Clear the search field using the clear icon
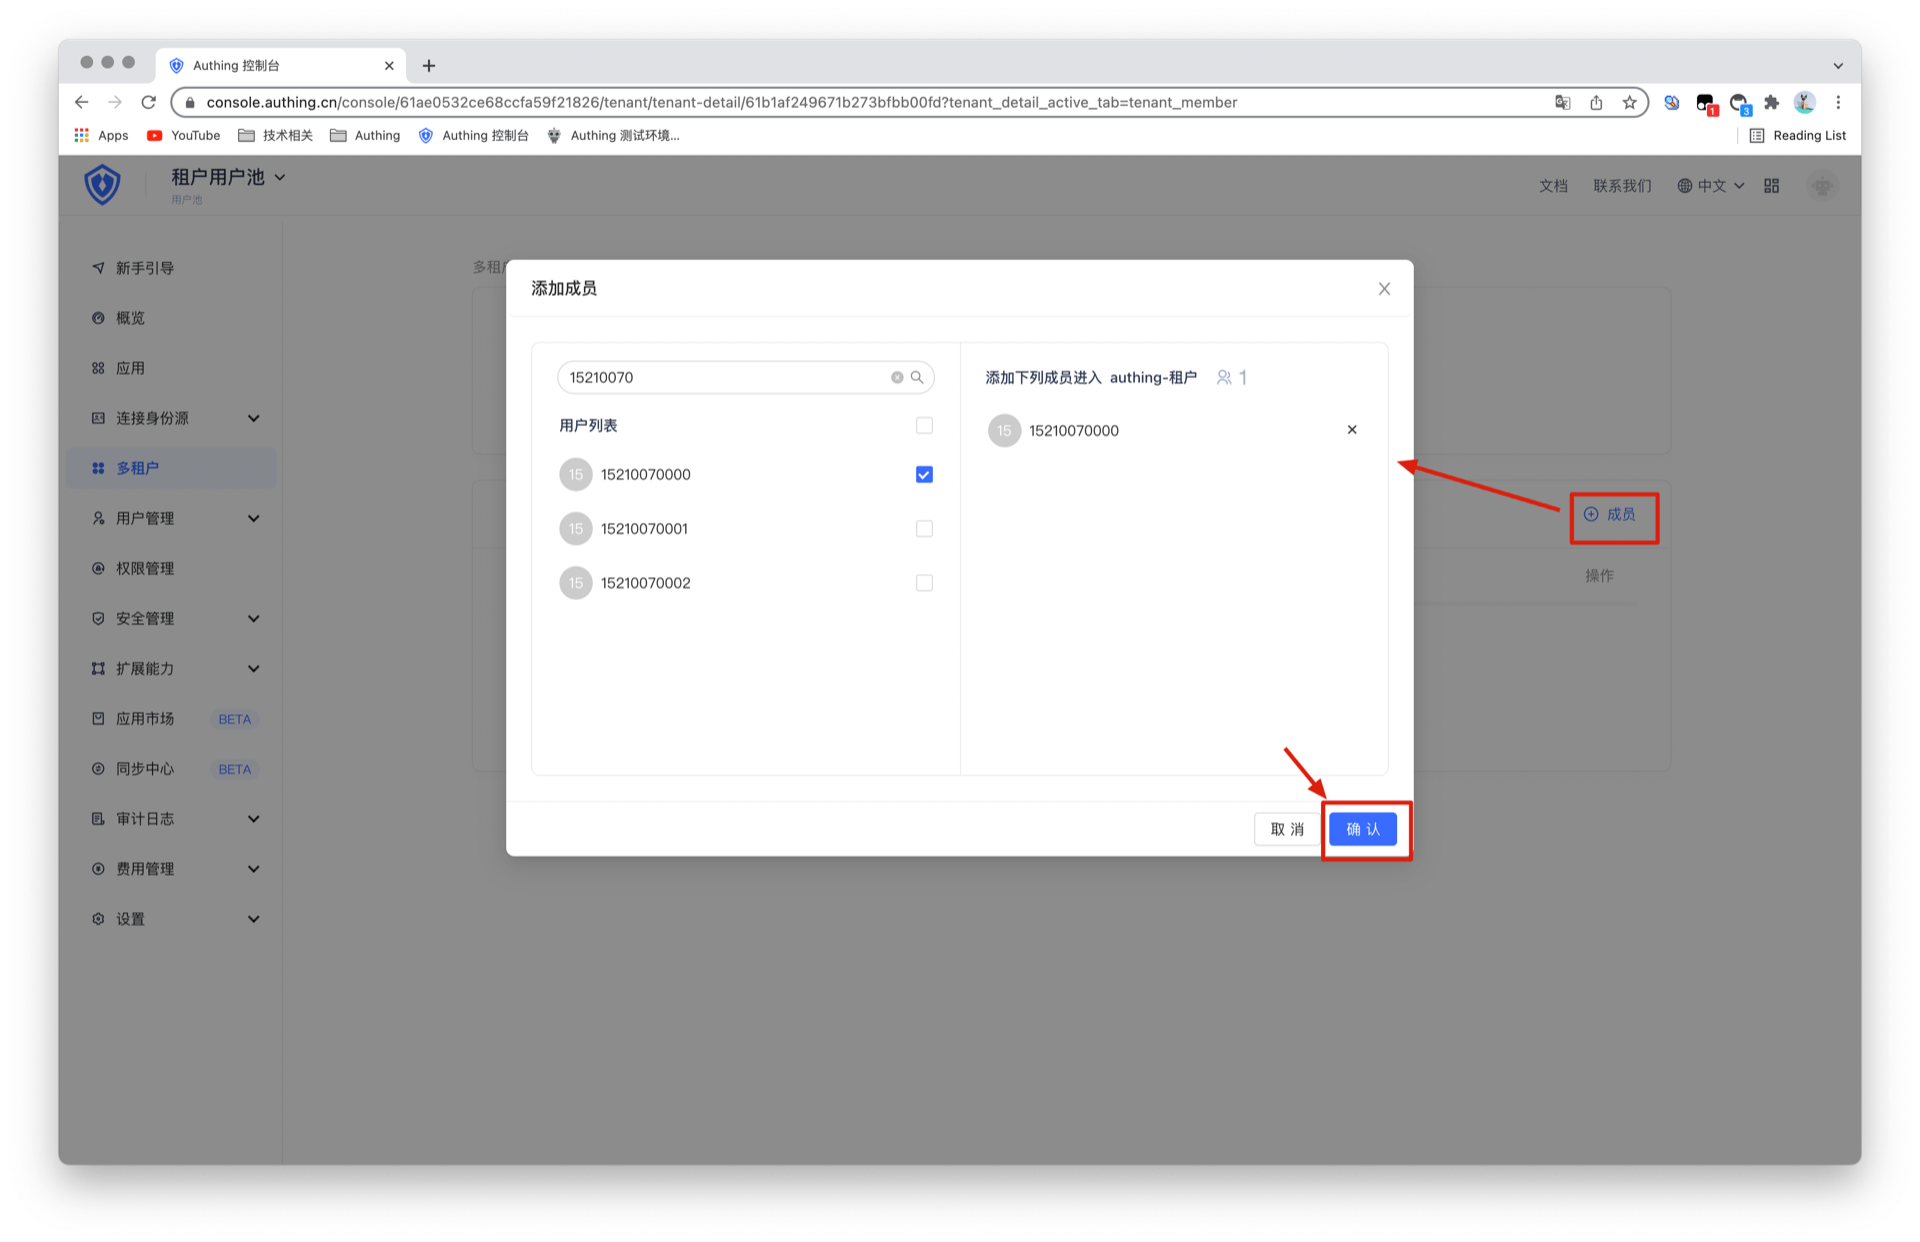Viewport: 1920px width, 1242px height. coord(897,377)
